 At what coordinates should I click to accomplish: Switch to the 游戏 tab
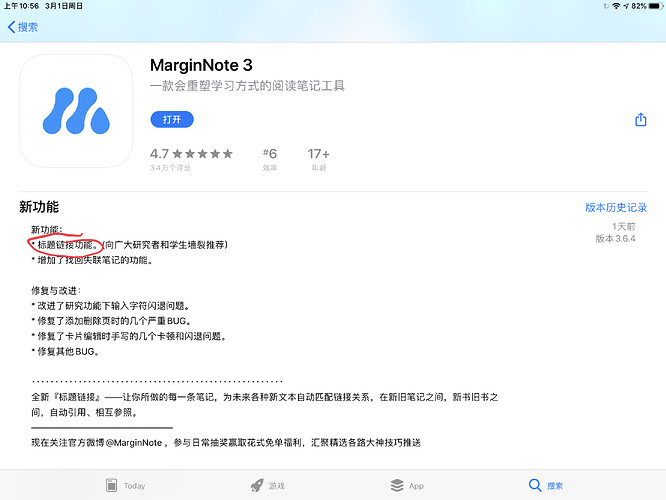click(x=268, y=485)
